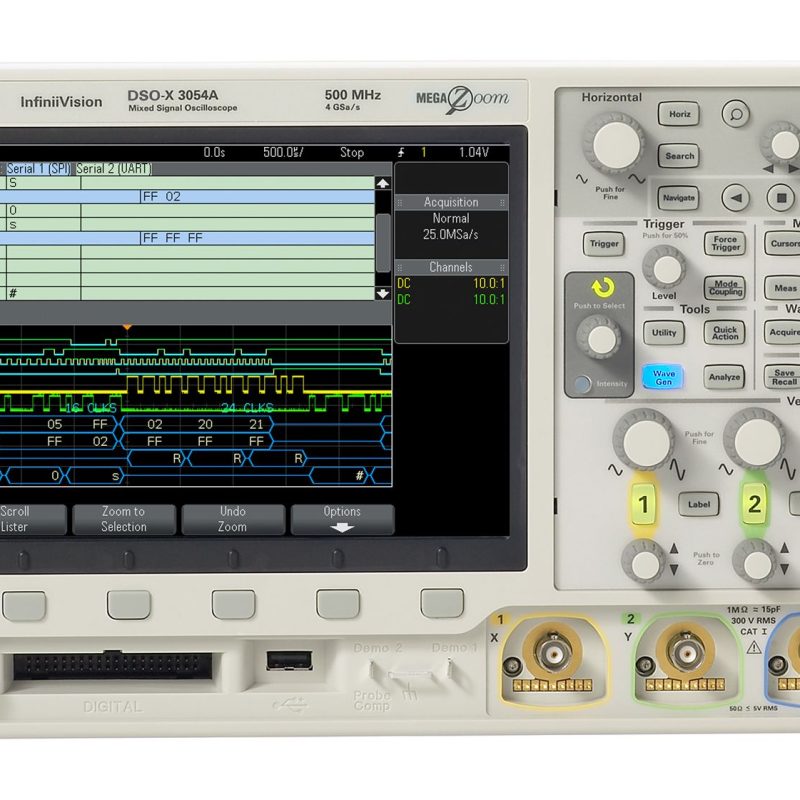Screen dimensions: 800x800
Task: Click the Demo 2 probe terminal
Action: click(371, 668)
